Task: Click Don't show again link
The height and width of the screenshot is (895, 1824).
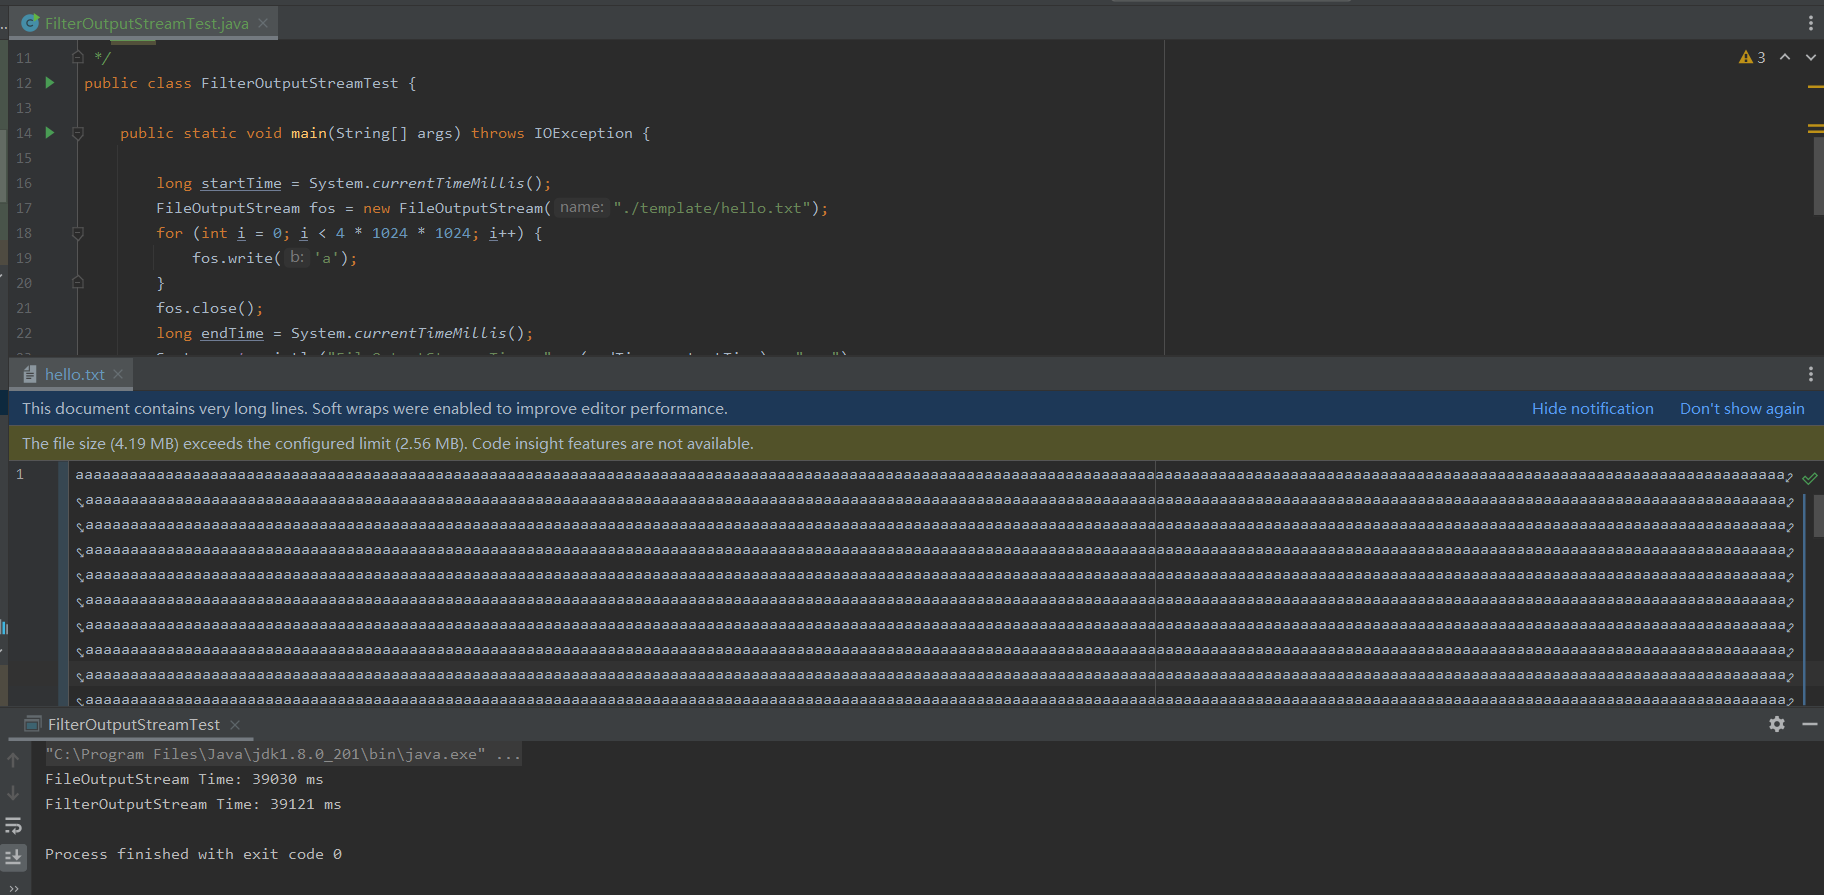Action: point(1742,408)
